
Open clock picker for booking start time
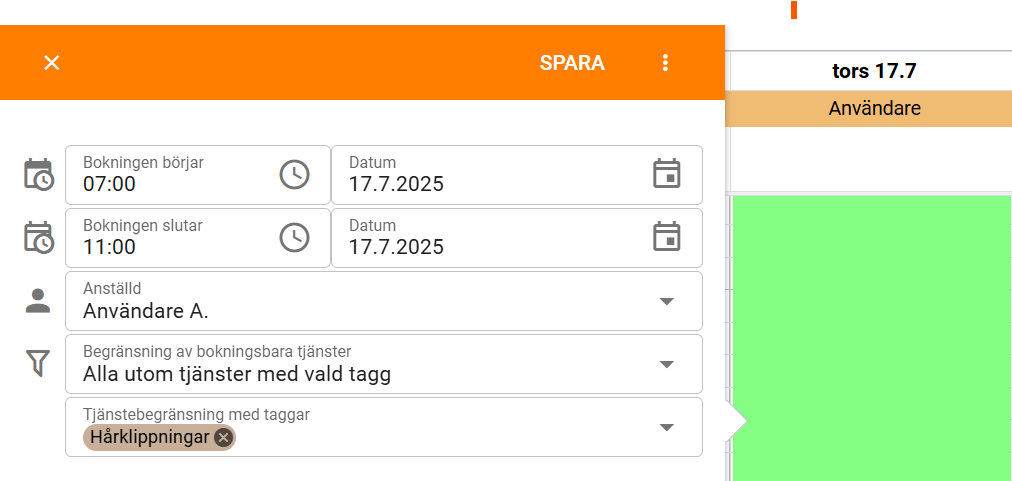(294, 175)
